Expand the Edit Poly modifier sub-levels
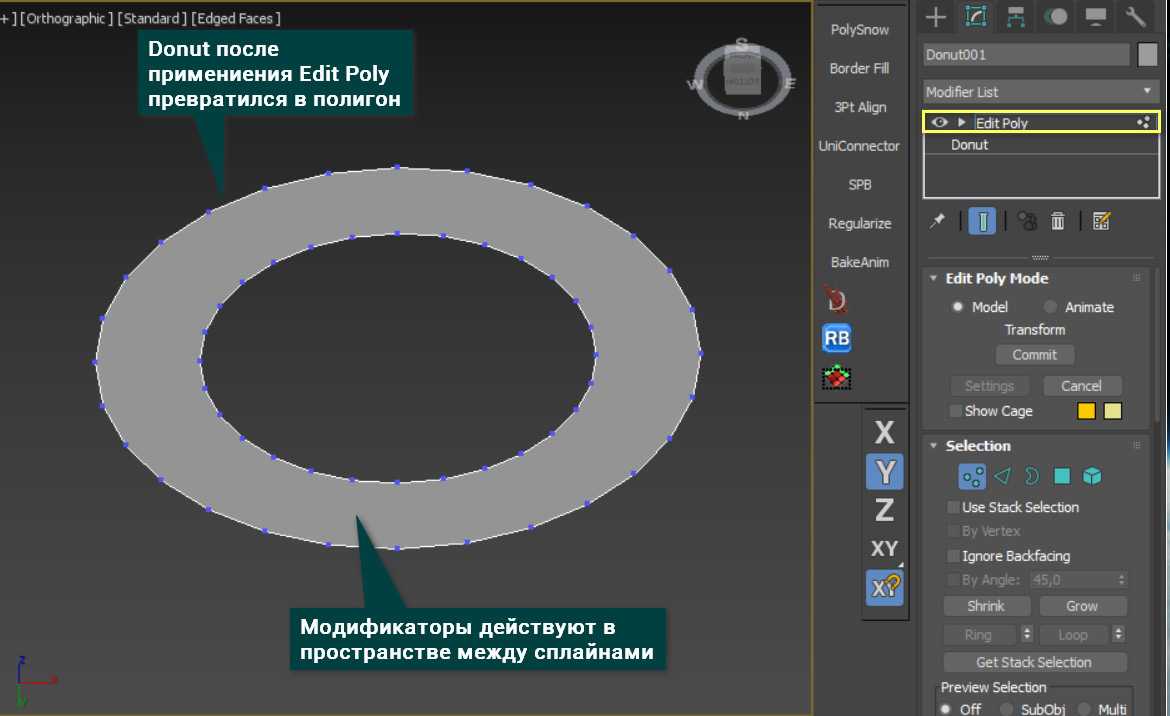The width and height of the screenshot is (1170, 716). [x=962, y=122]
